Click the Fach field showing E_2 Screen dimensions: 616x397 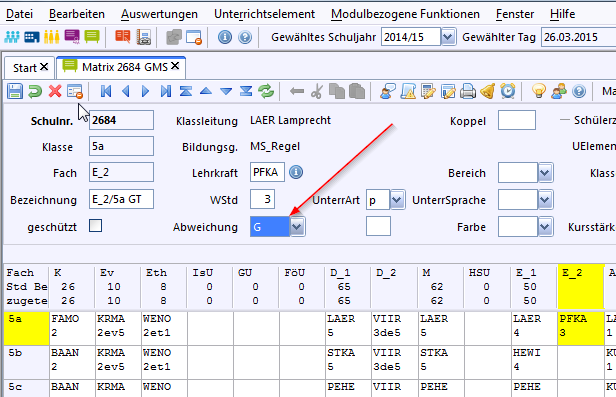click(x=121, y=172)
